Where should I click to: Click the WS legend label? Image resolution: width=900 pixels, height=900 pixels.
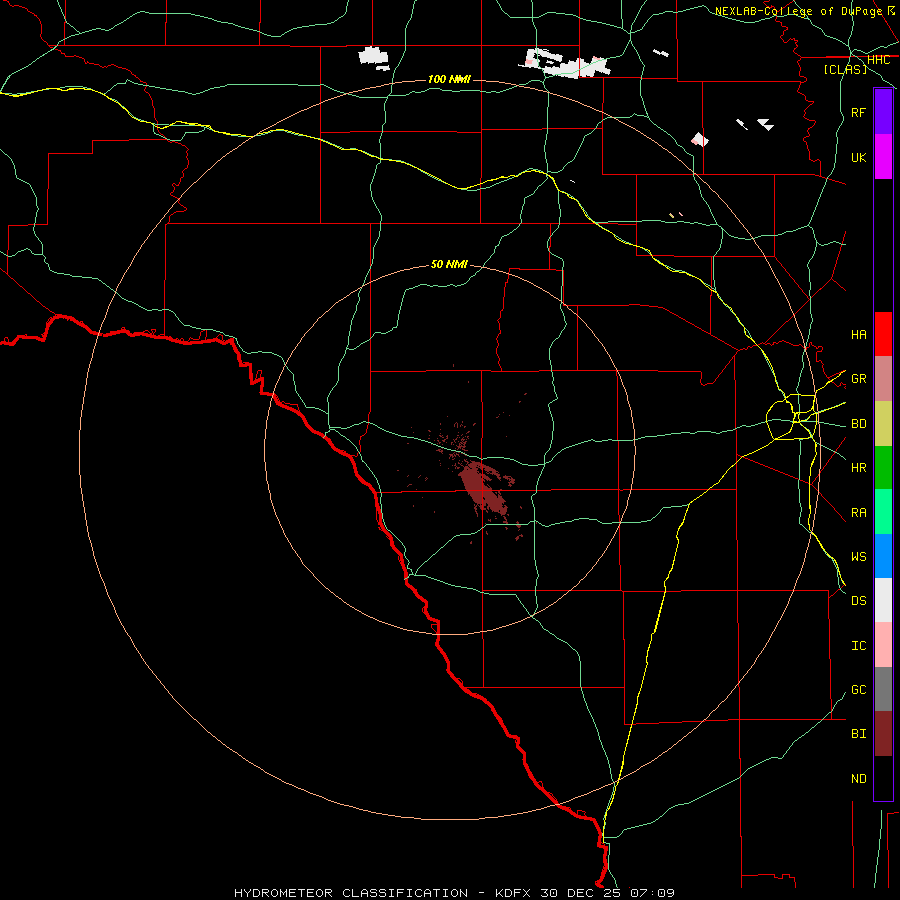coord(858,556)
